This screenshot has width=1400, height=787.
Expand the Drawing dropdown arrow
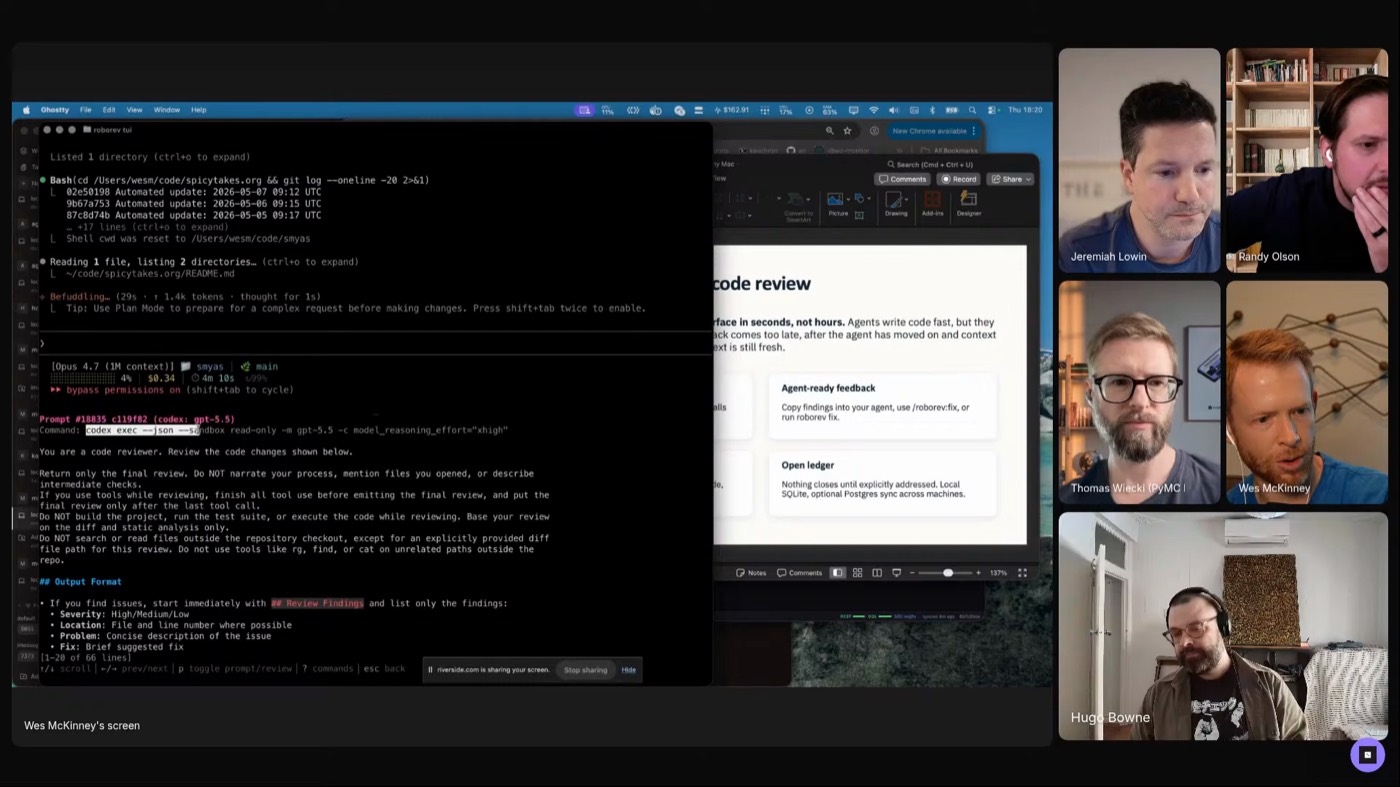click(x=906, y=199)
